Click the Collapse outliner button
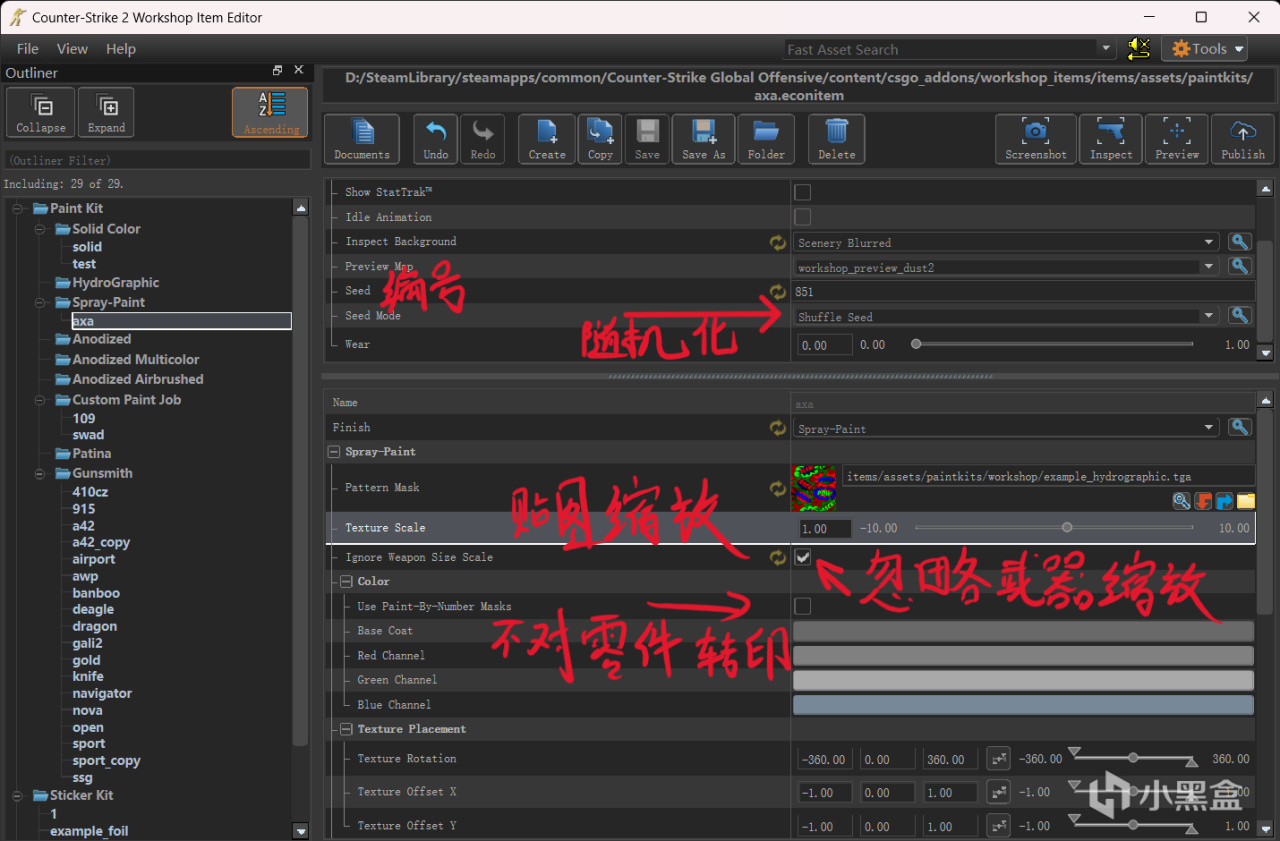Viewport: 1280px width, 841px height. pyautogui.click(x=41, y=113)
